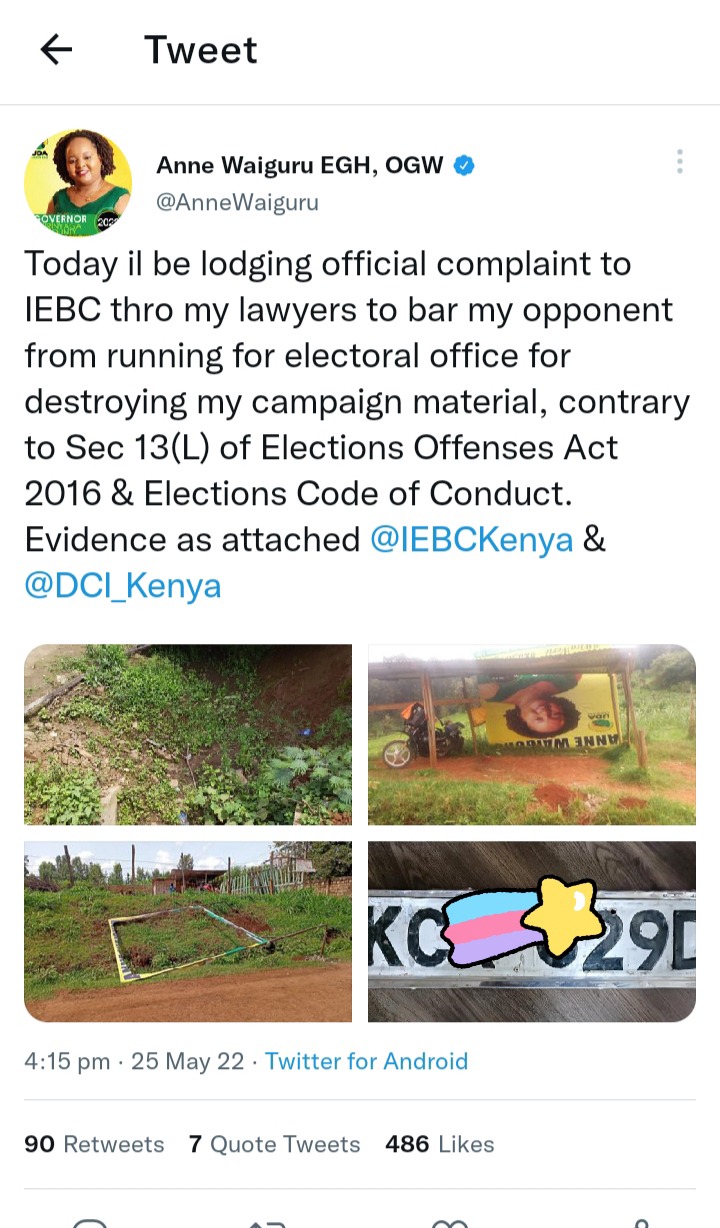Open the upside-down campaign poster photo

532,735
